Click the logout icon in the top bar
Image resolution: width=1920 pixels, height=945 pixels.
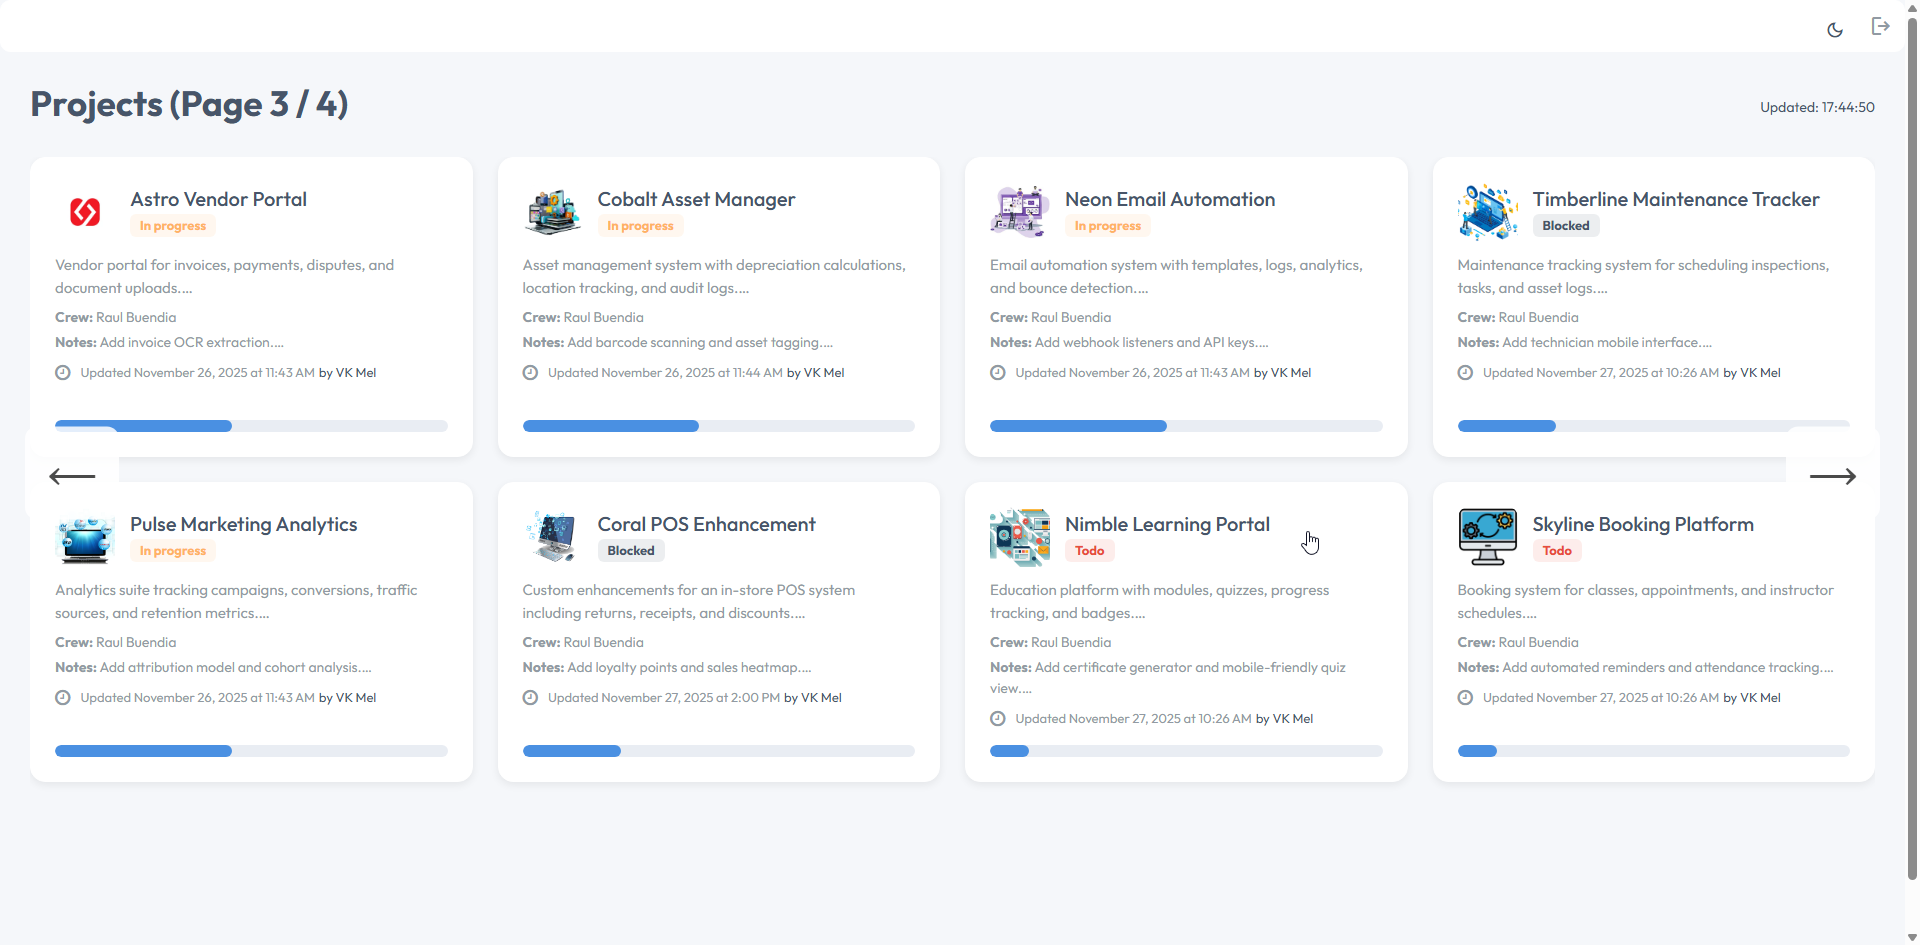[1880, 26]
